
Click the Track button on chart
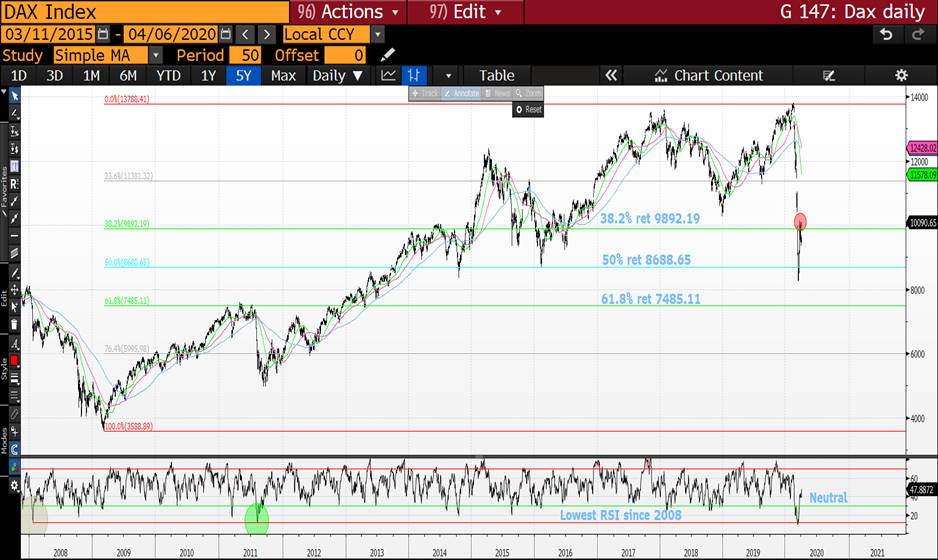click(425, 93)
